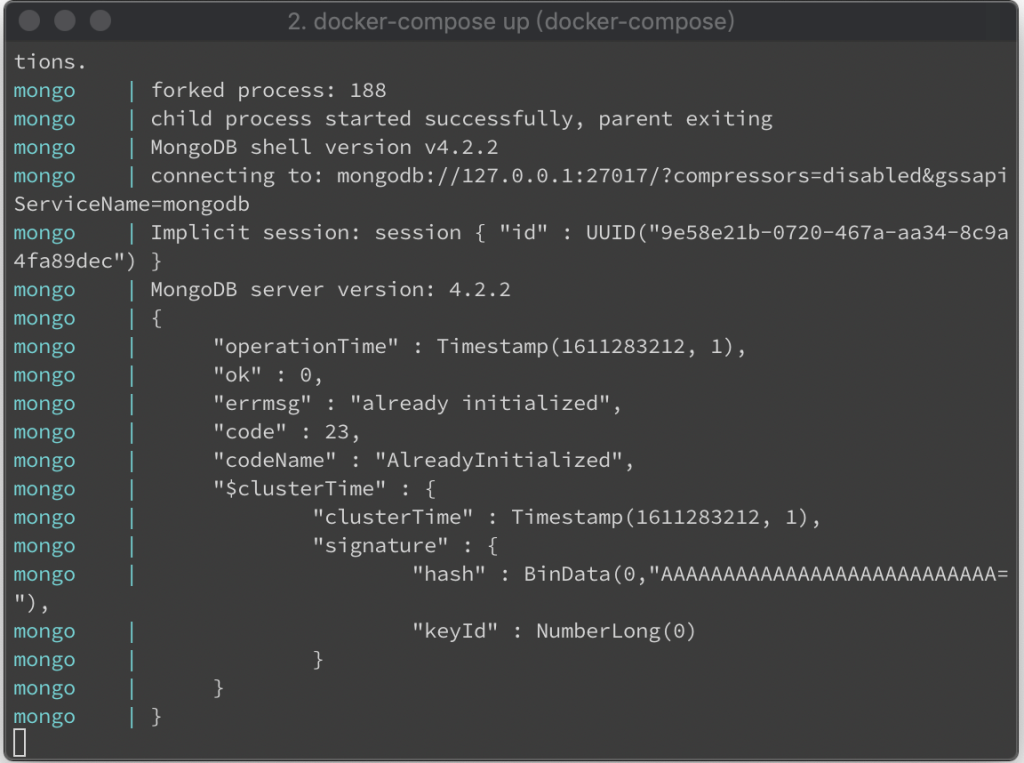Click the "hash" BinData value
Image resolution: width=1024 pixels, height=763 pixels.
766,574
